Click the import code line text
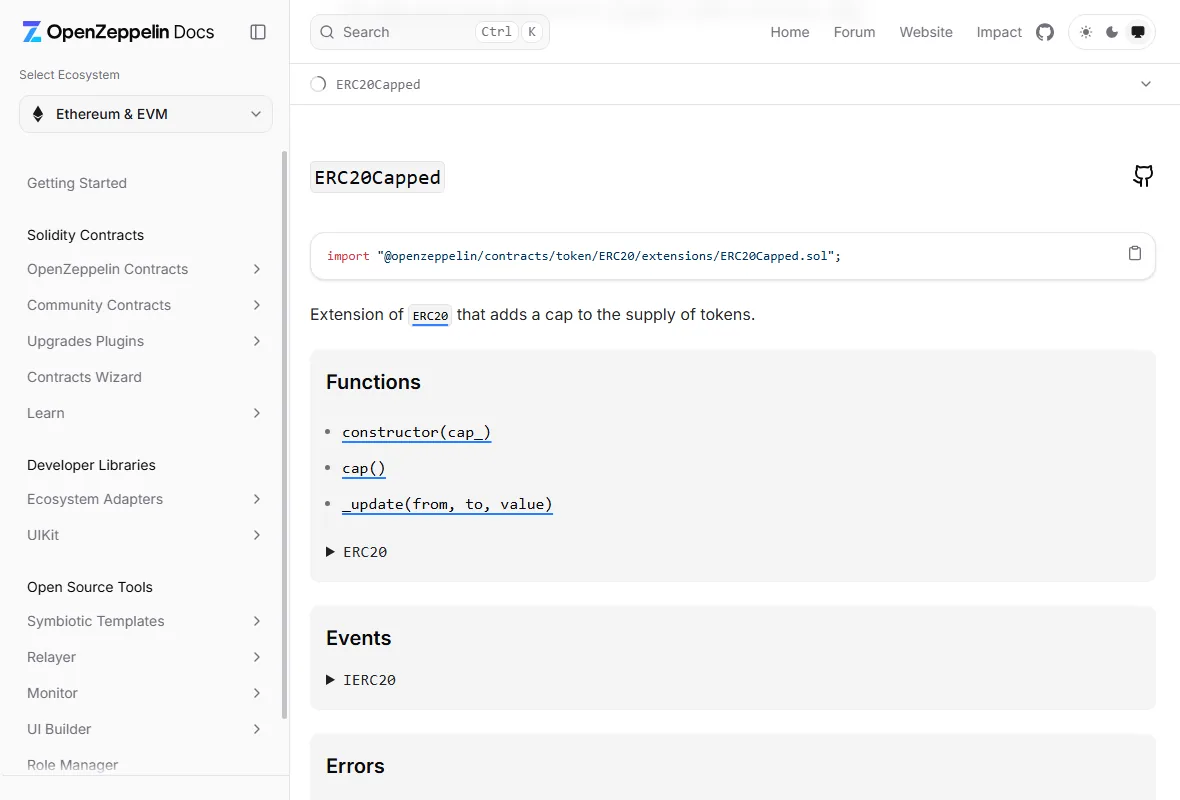 pos(583,257)
